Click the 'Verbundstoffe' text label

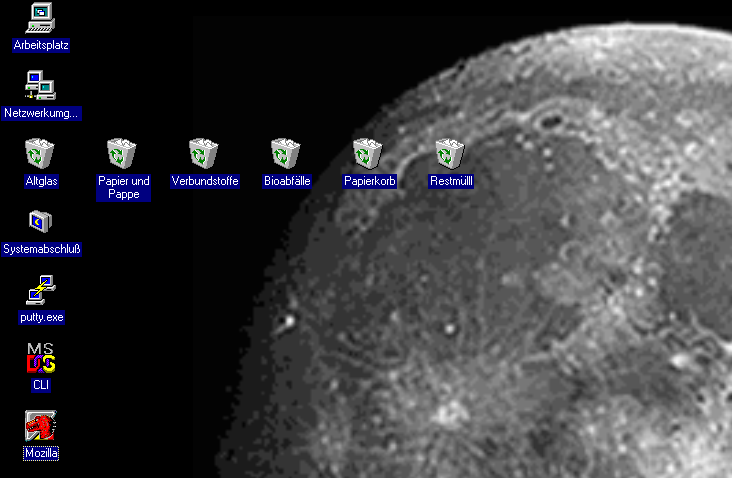(x=205, y=181)
